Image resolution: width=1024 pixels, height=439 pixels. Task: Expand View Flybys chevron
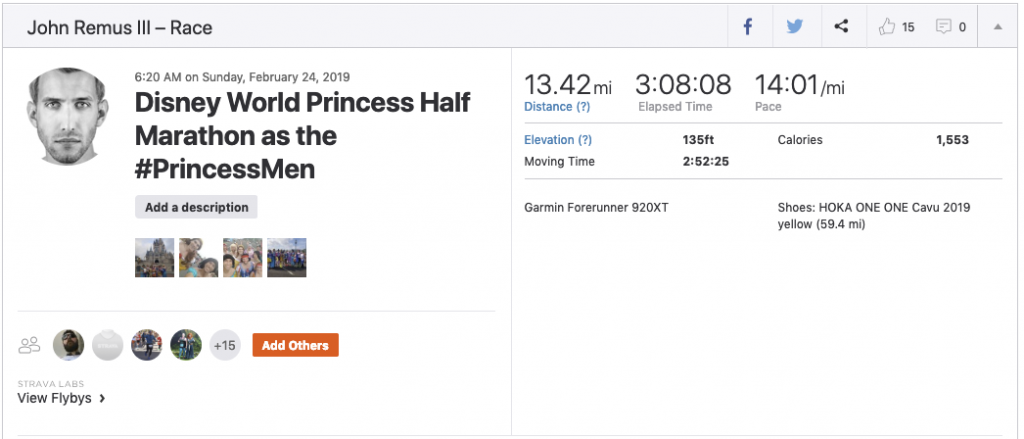[102, 399]
